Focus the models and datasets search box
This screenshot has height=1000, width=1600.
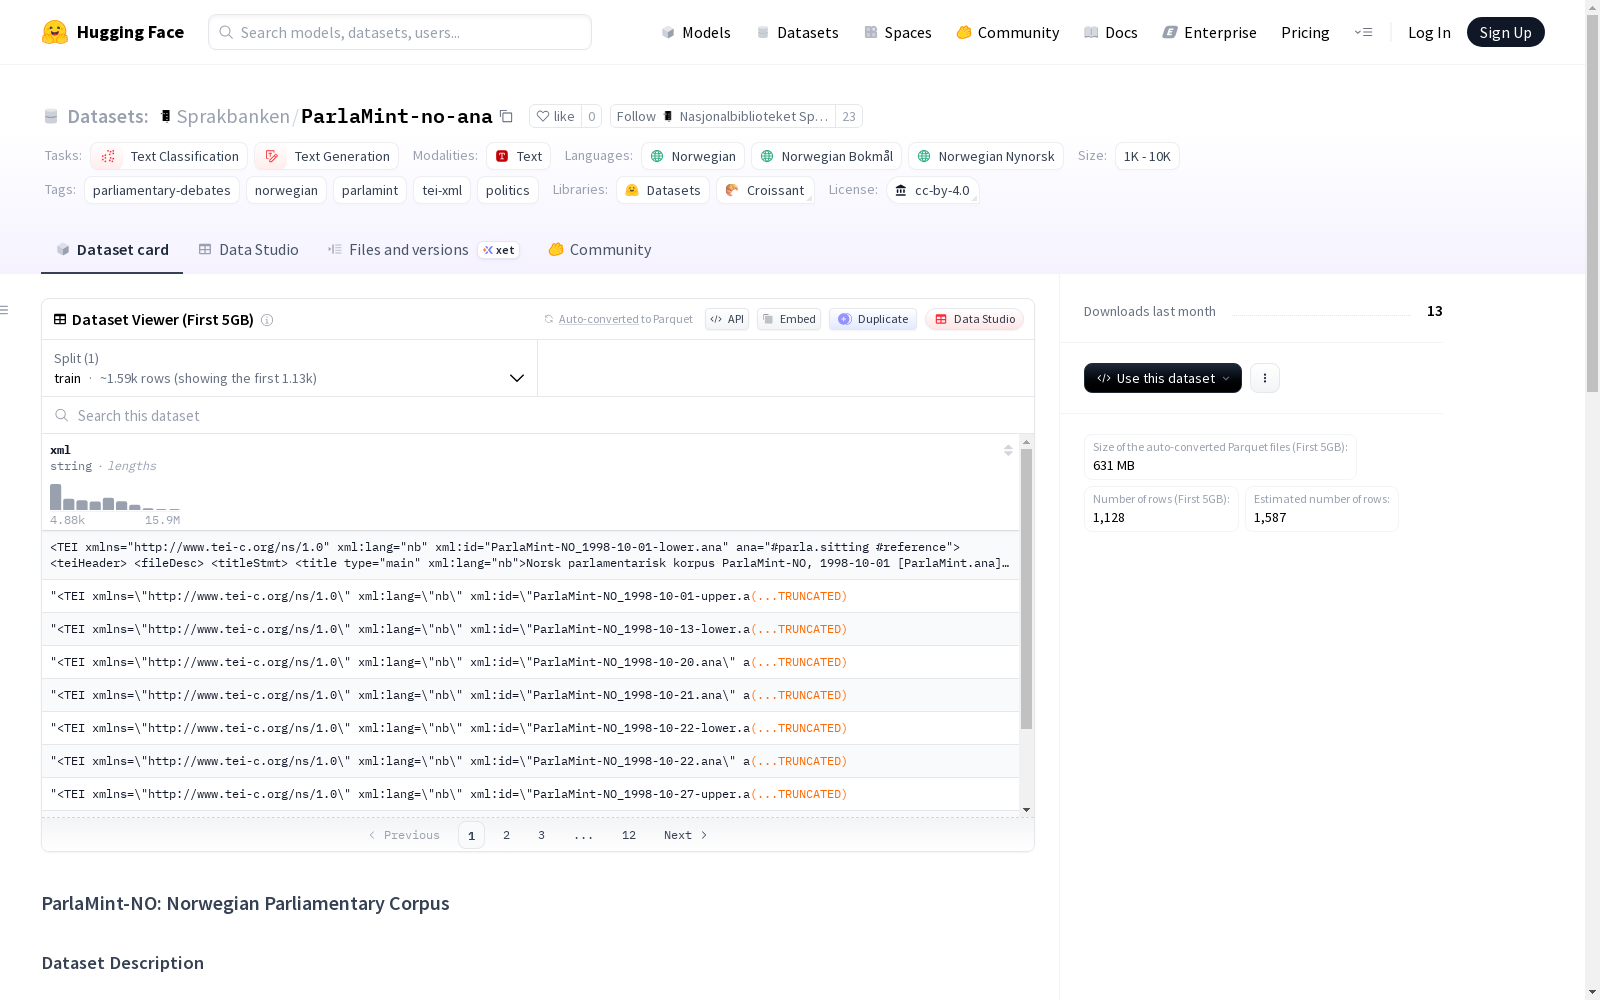pyautogui.click(x=400, y=32)
